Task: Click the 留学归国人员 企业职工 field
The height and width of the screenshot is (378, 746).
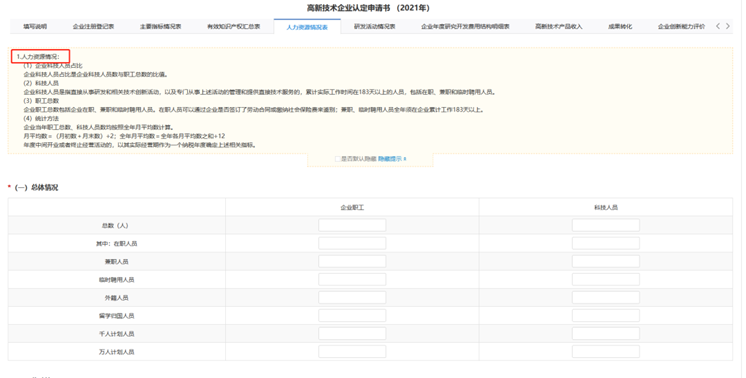Action: point(352,315)
